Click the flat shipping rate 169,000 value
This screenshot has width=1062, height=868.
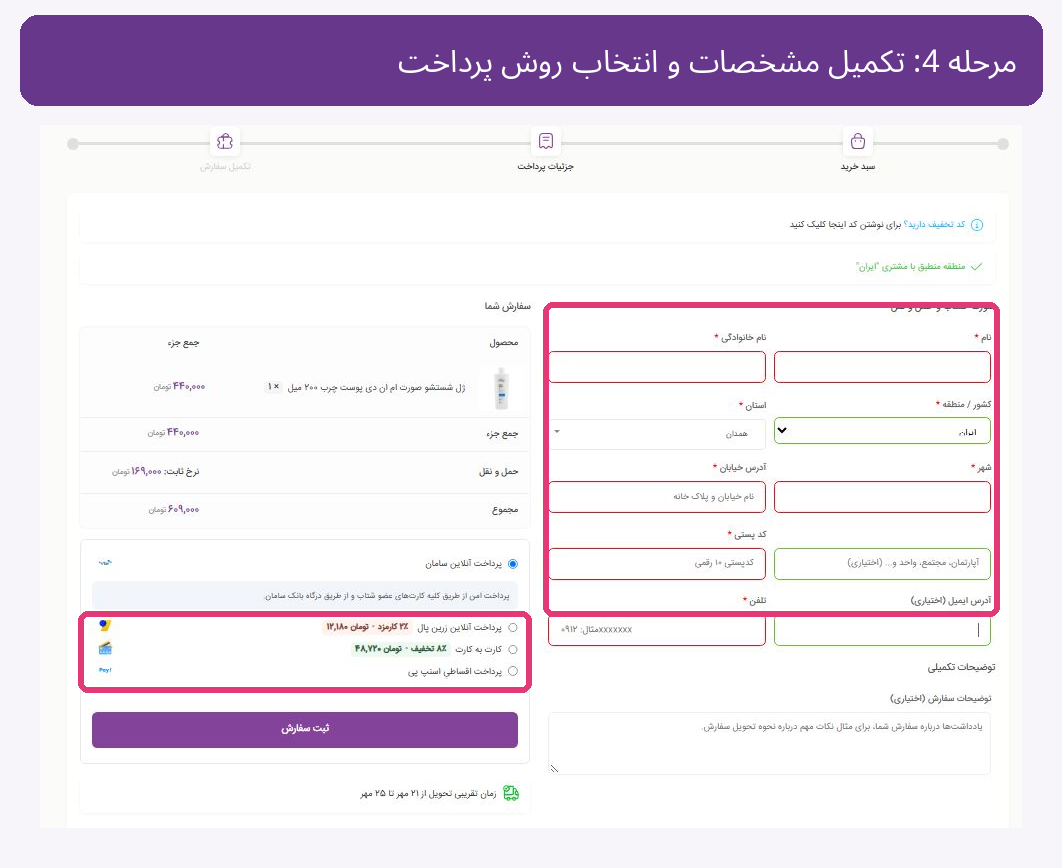137,471
